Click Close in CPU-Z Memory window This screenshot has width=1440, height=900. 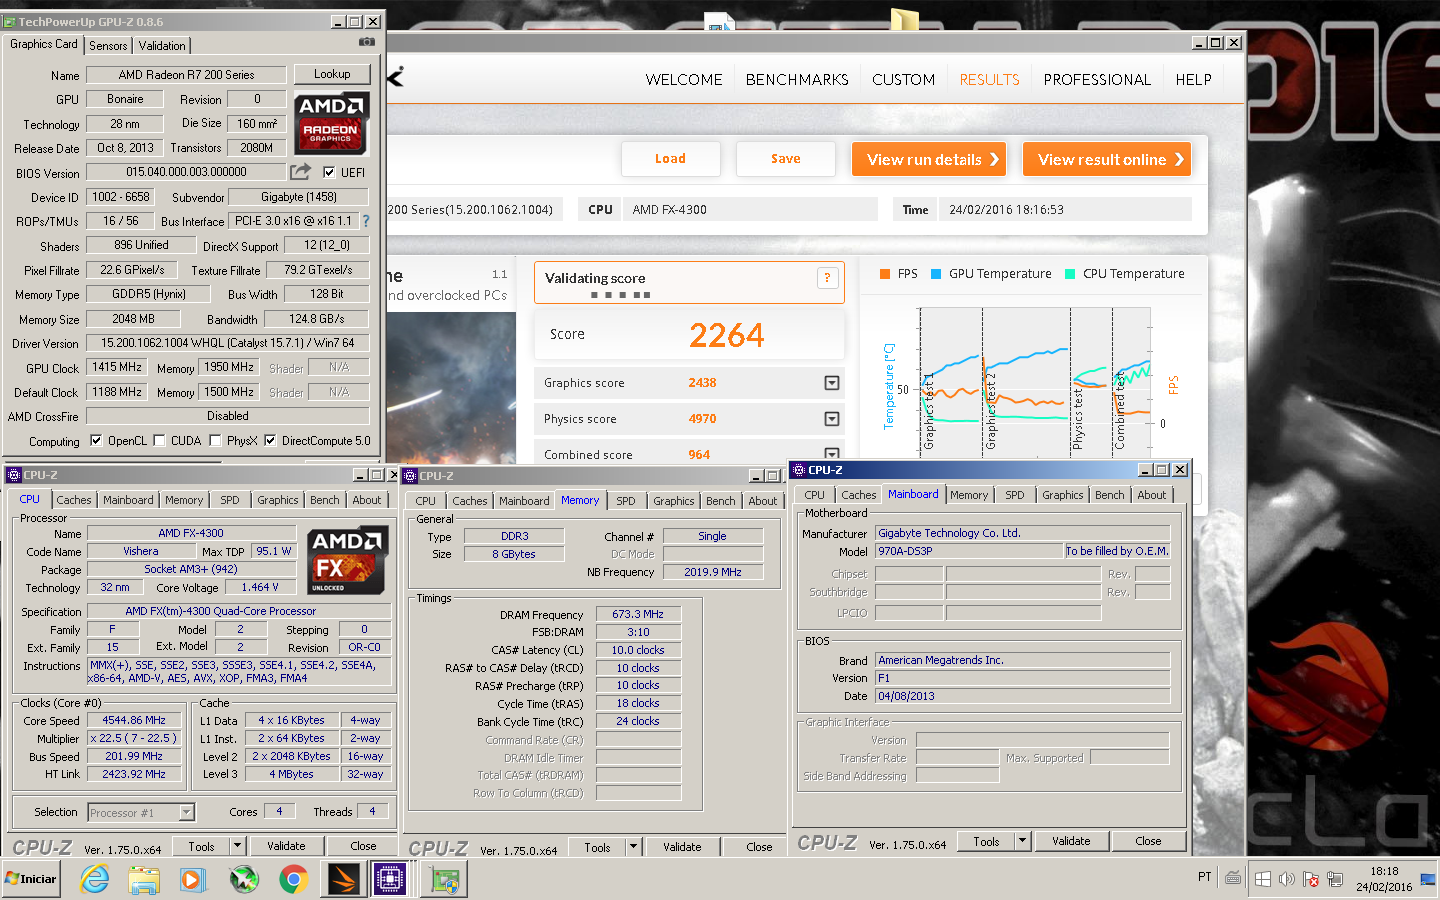[x=759, y=847]
